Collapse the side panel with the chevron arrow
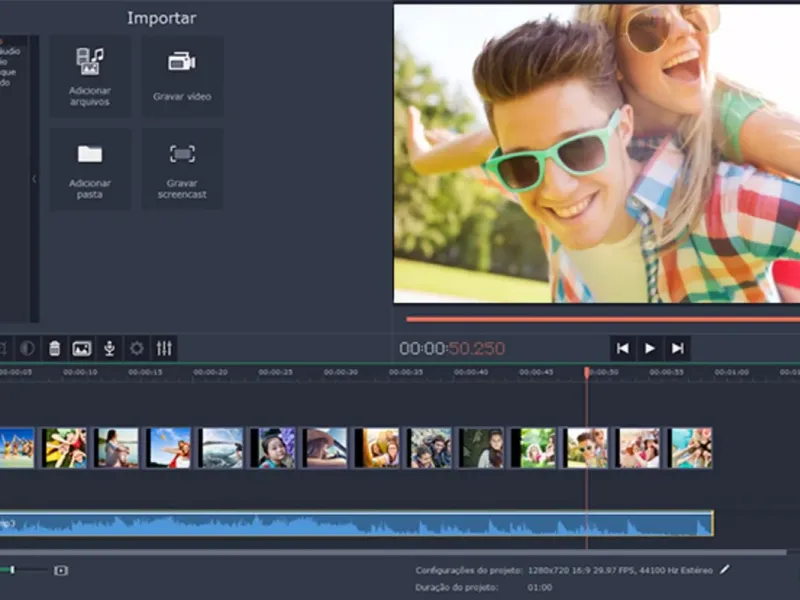This screenshot has height=600, width=800. pyautogui.click(x=34, y=179)
